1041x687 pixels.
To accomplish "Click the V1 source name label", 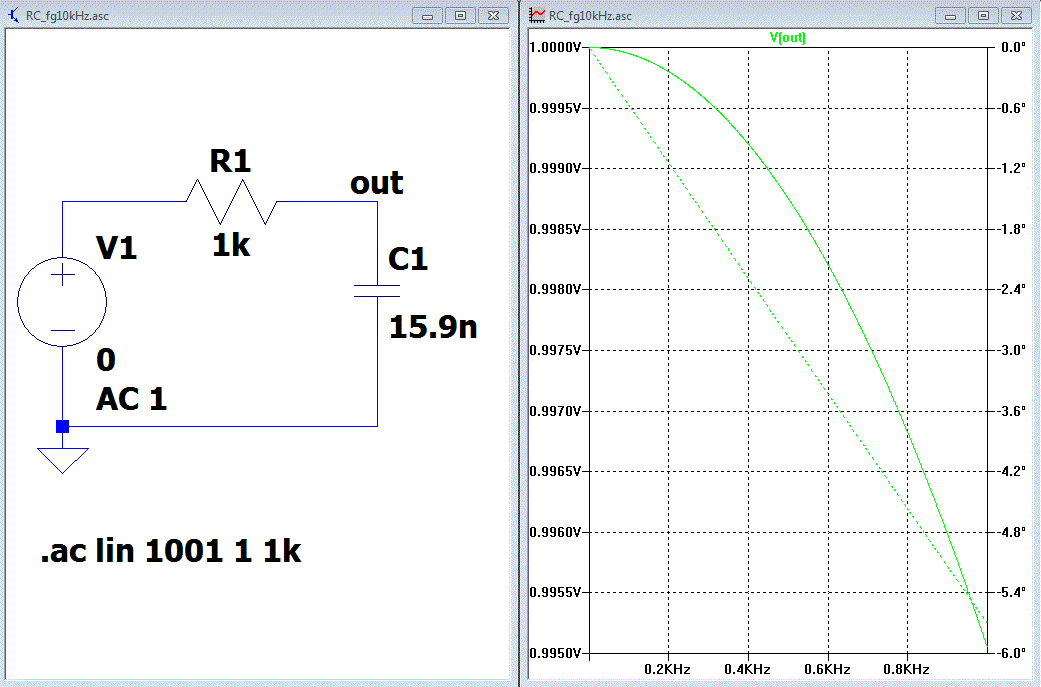I will pyautogui.click(x=116, y=248).
